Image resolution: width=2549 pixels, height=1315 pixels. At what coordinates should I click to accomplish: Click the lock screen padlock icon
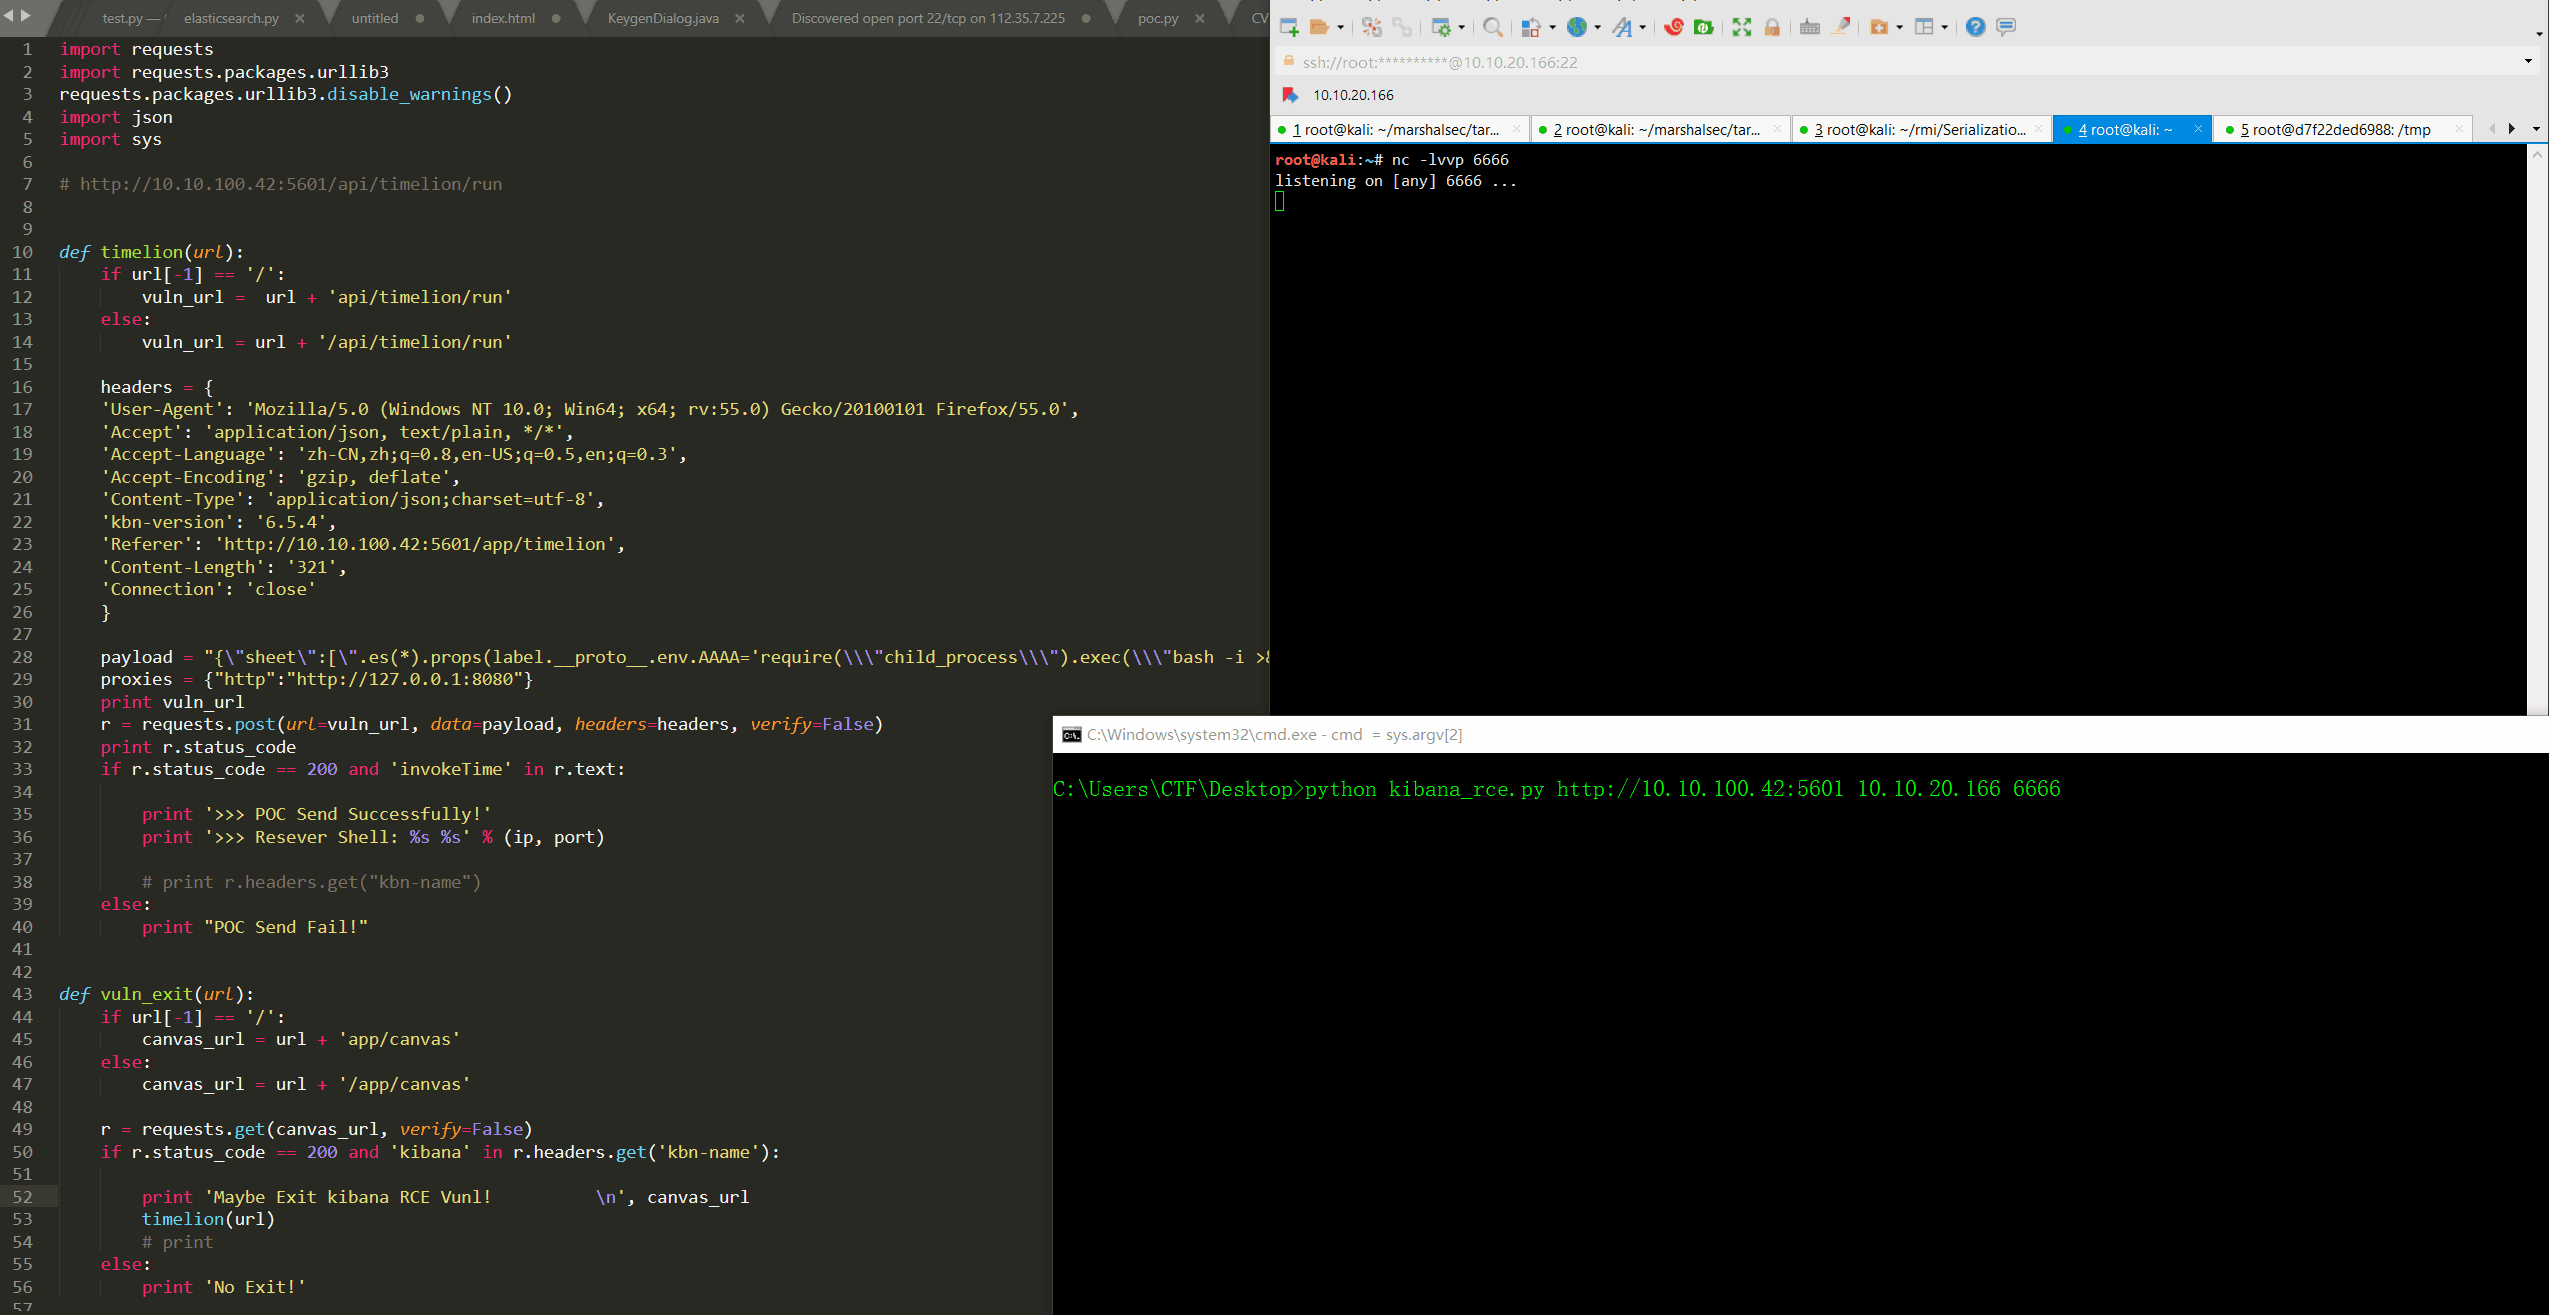pyautogui.click(x=1771, y=27)
